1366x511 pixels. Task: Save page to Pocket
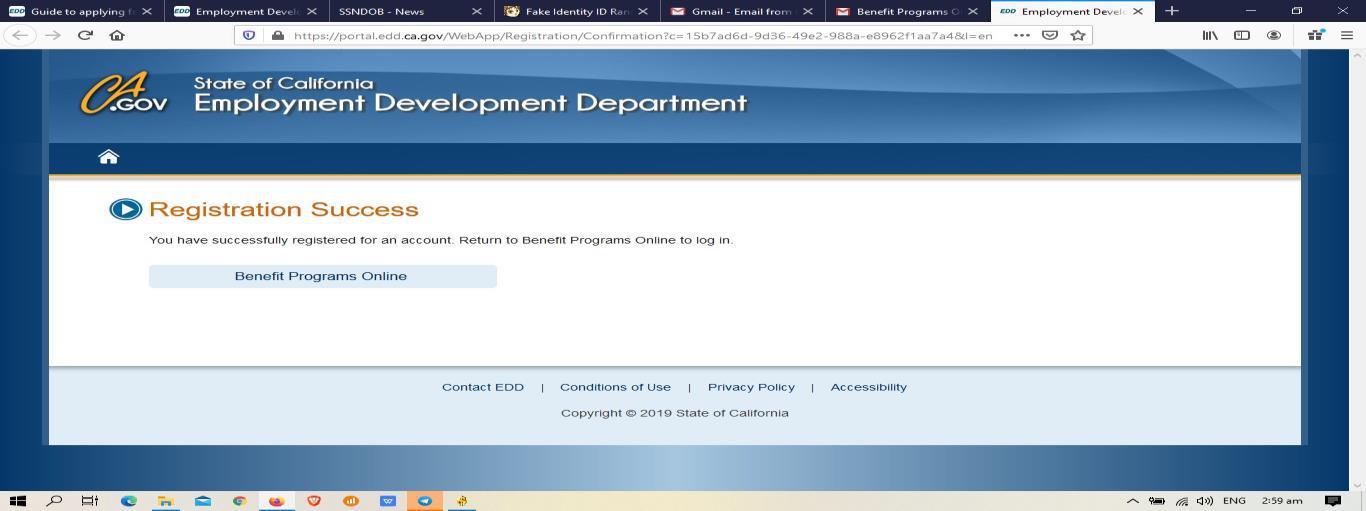click(1049, 35)
